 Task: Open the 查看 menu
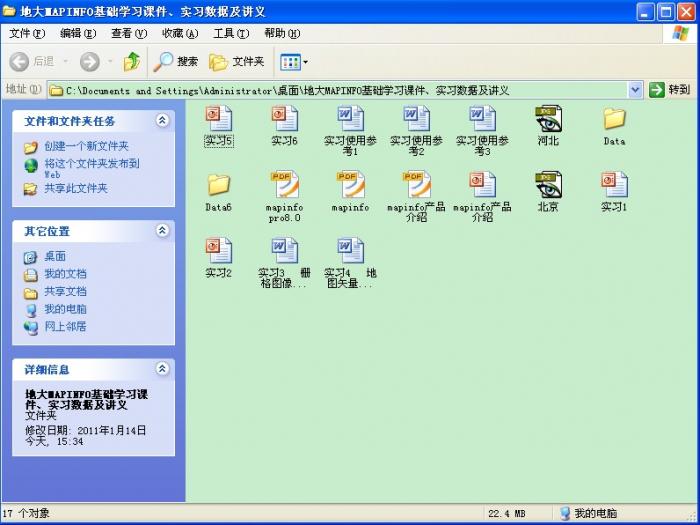[x=128, y=34]
